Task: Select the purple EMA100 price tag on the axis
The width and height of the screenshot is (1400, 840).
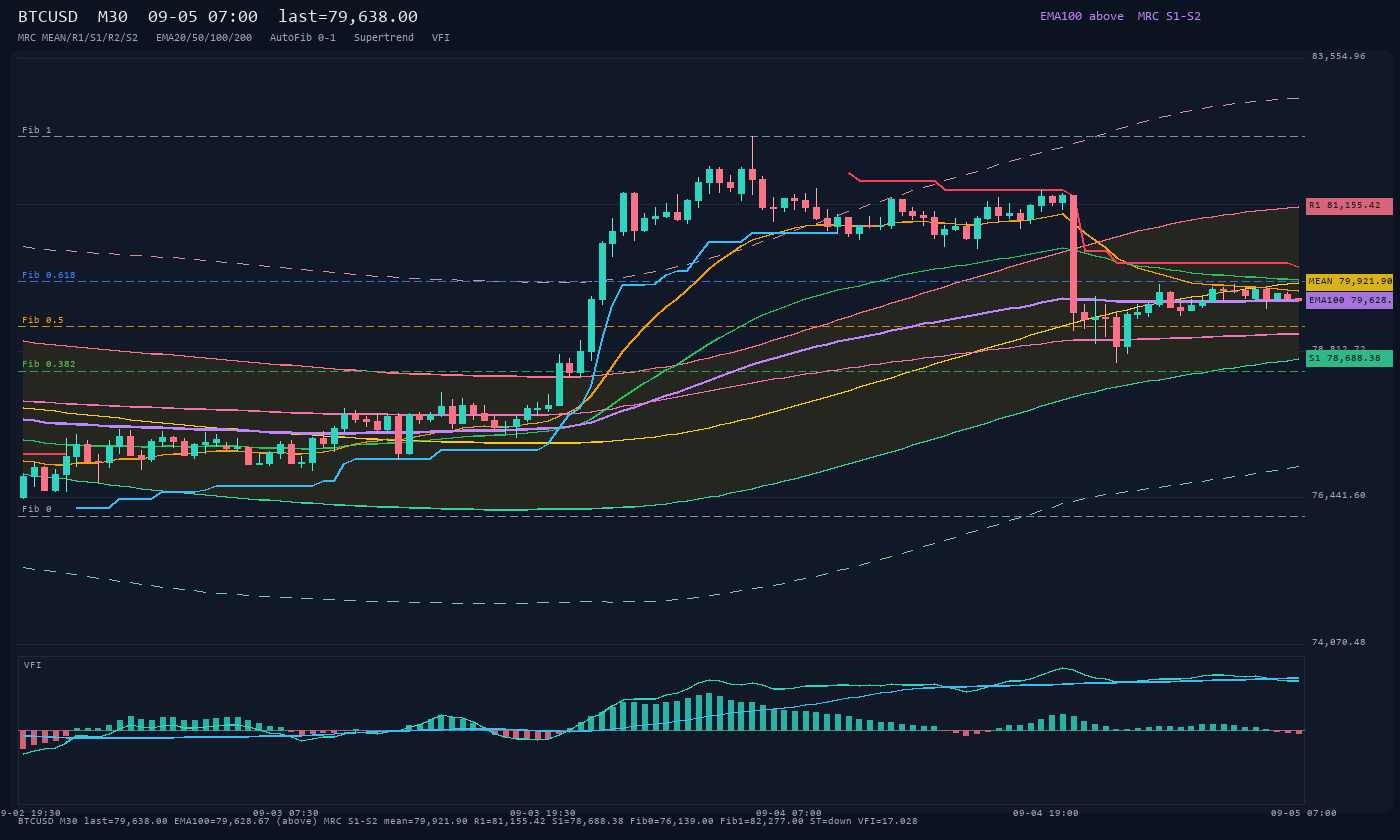Action: 1349,300
